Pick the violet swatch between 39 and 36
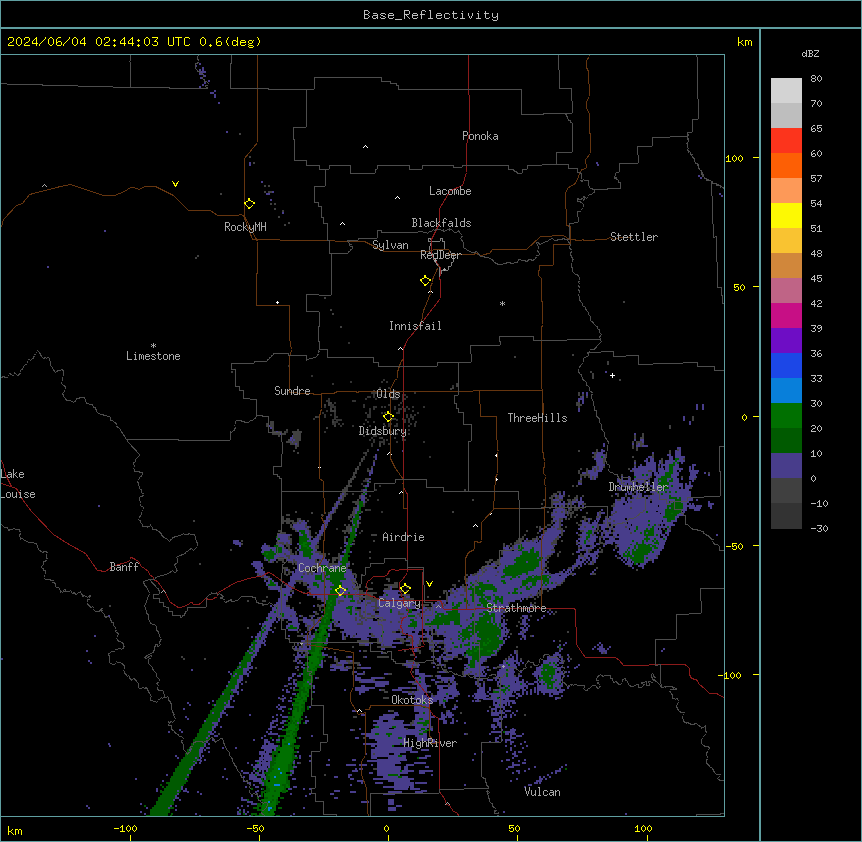 click(x=786, y=341)
